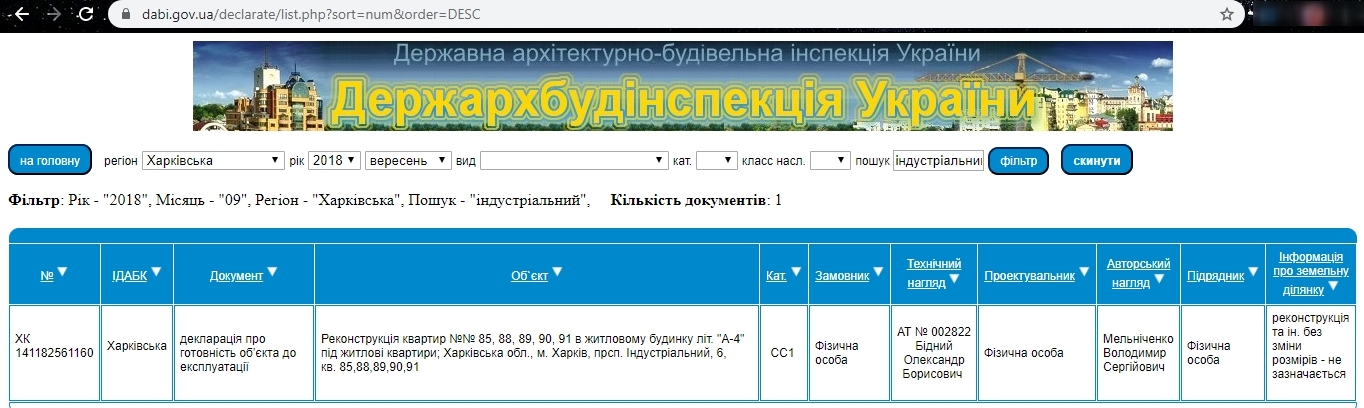
Task: View site info via the lock icon
Action: pyautogui.click(x=125, y=14)
